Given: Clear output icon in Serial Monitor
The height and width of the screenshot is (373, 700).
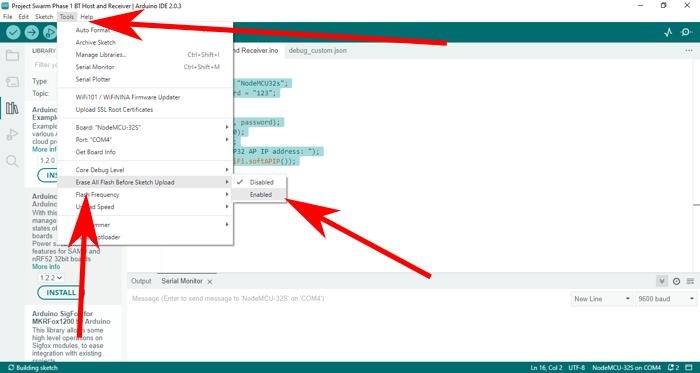Looking at the screenshot, I should 690,281.
